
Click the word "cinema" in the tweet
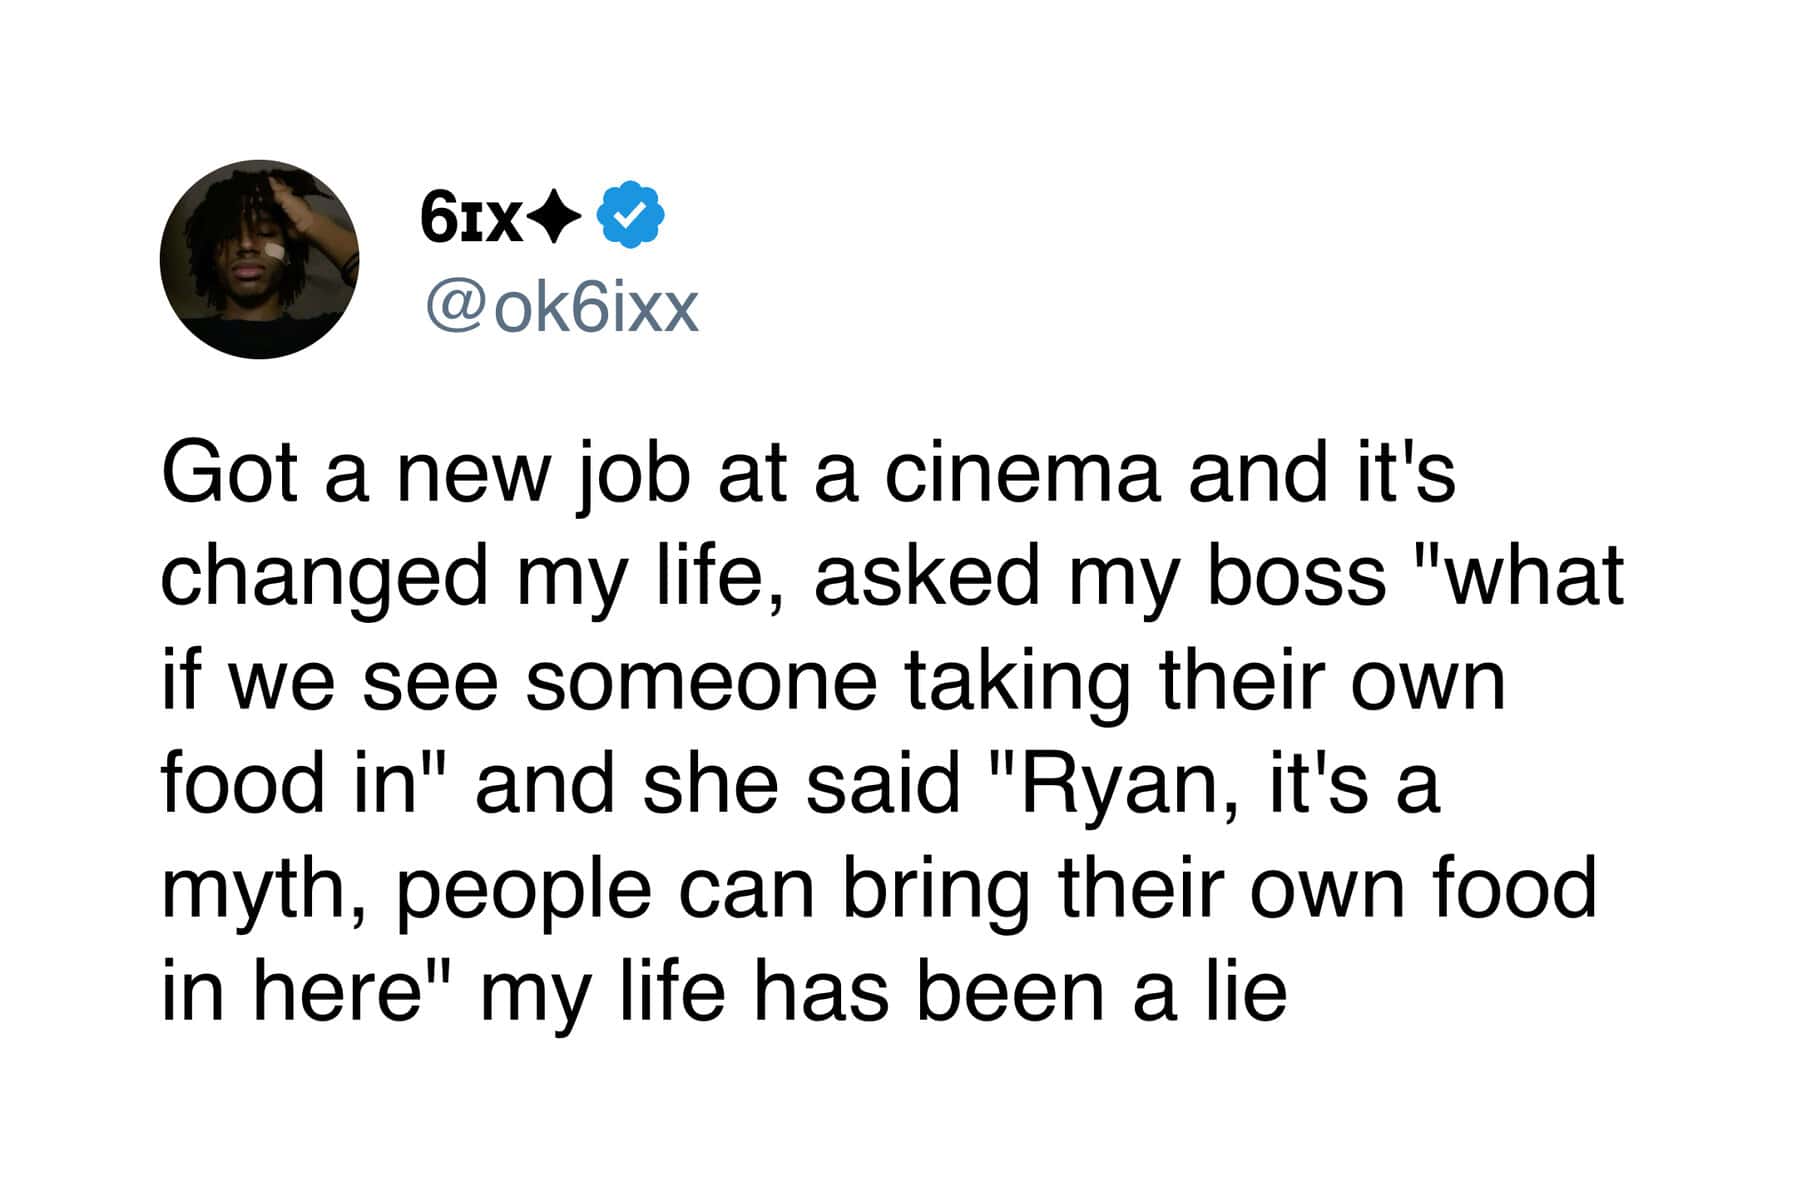[x=1021, y=473]
